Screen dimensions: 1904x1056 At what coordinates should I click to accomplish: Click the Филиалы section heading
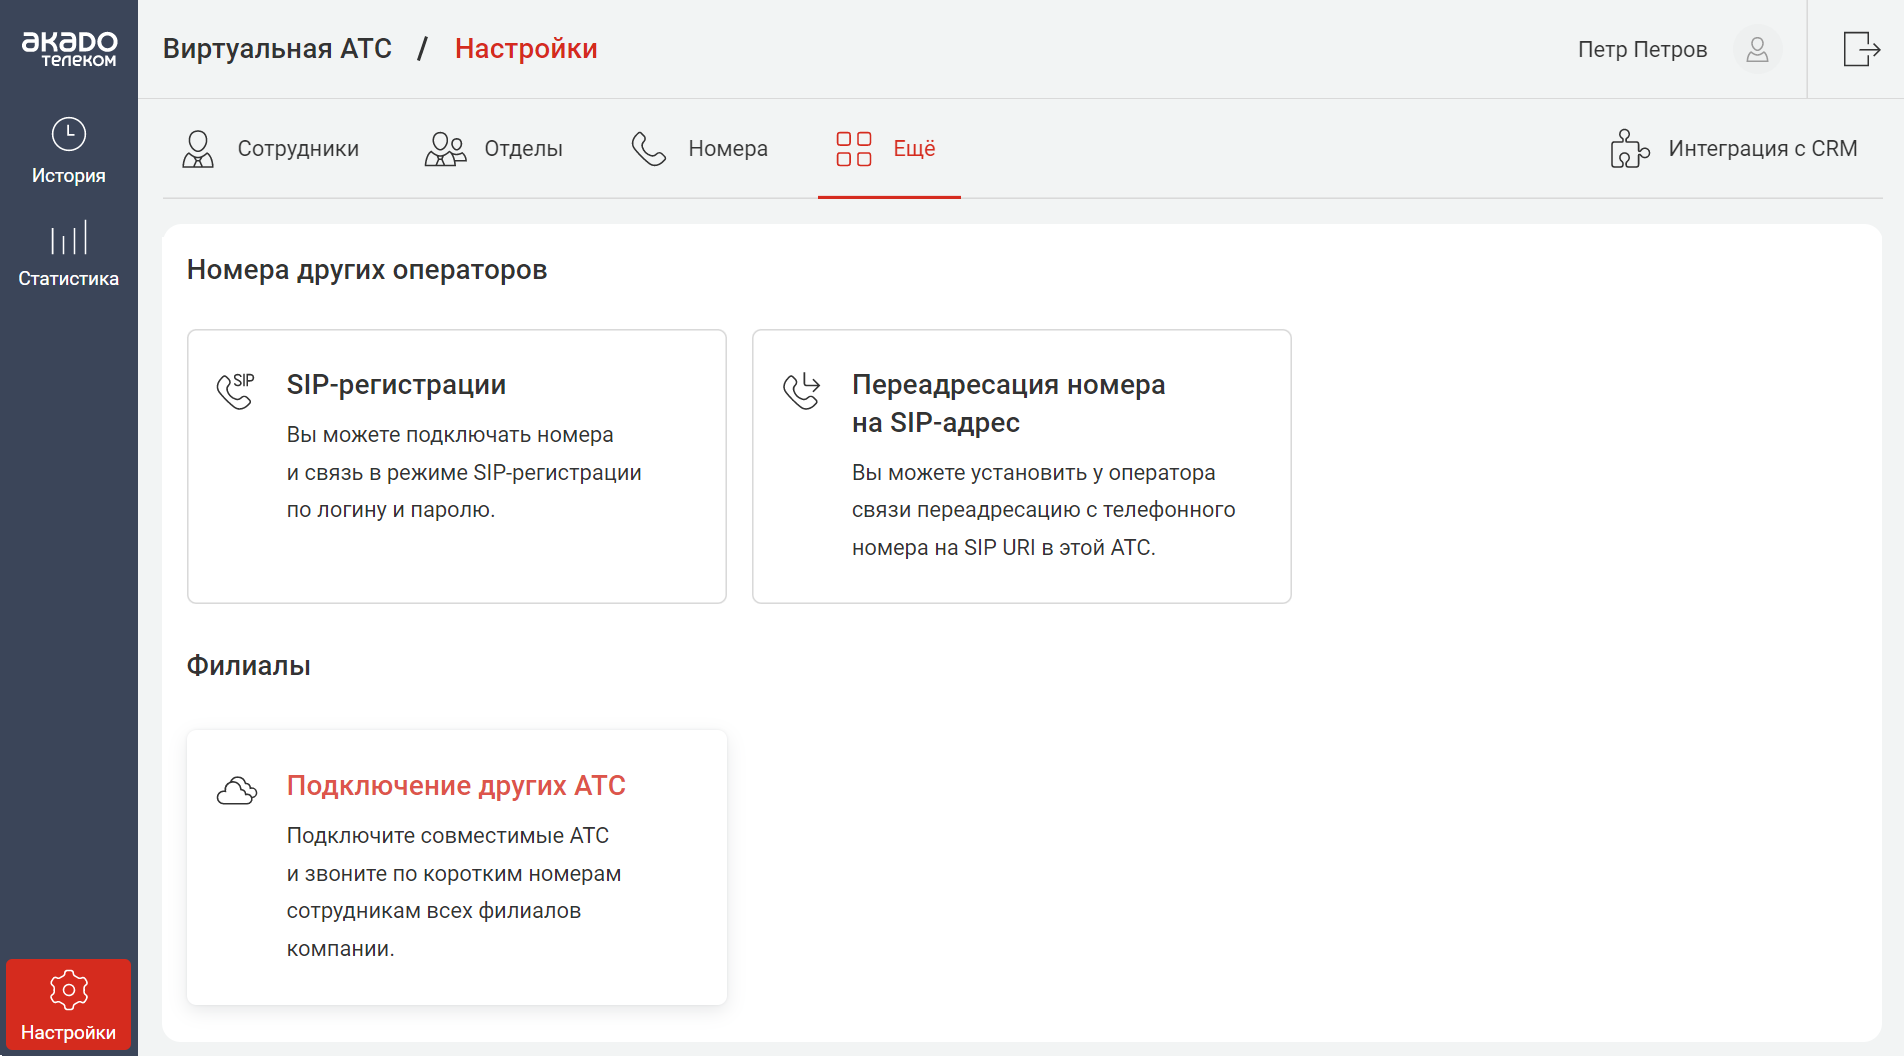[x=249, y=666]
